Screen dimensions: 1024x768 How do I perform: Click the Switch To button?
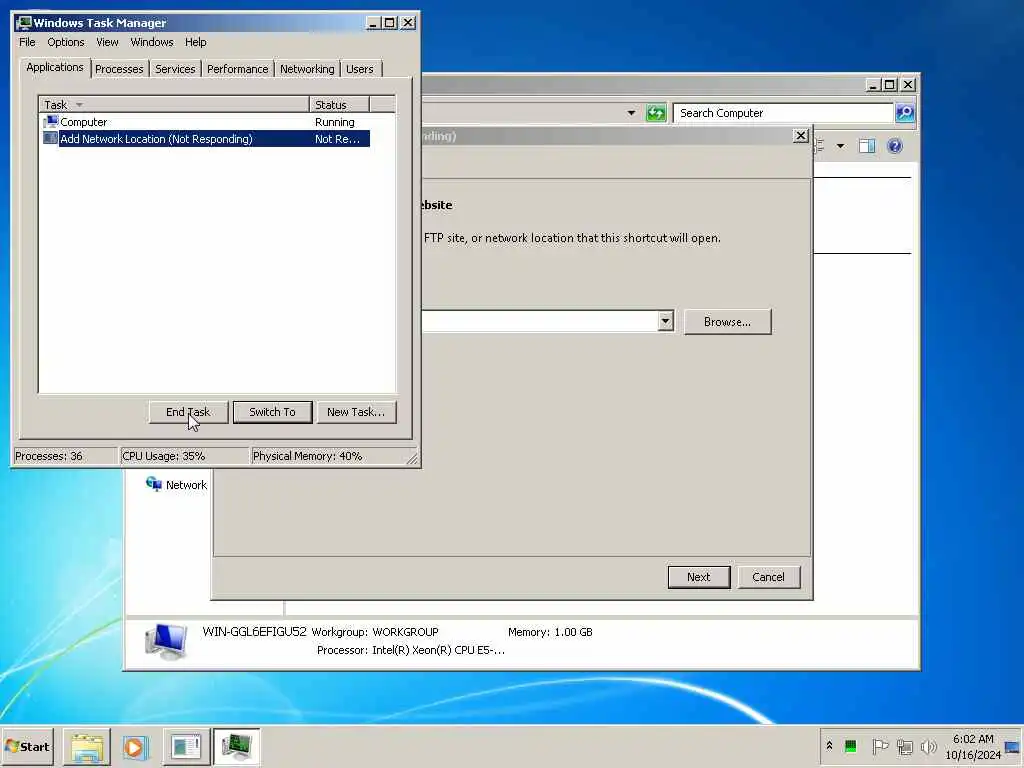tap(272, 412)
